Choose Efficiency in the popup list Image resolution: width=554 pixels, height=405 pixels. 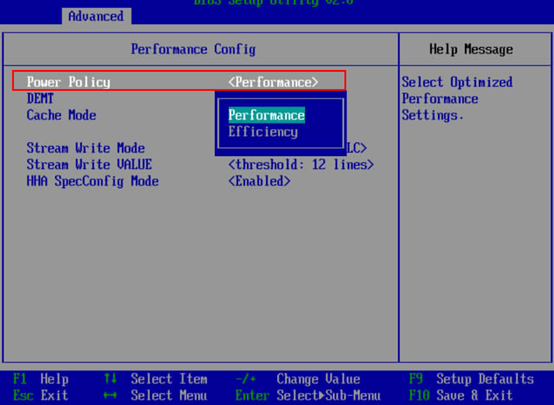(263, 132)
